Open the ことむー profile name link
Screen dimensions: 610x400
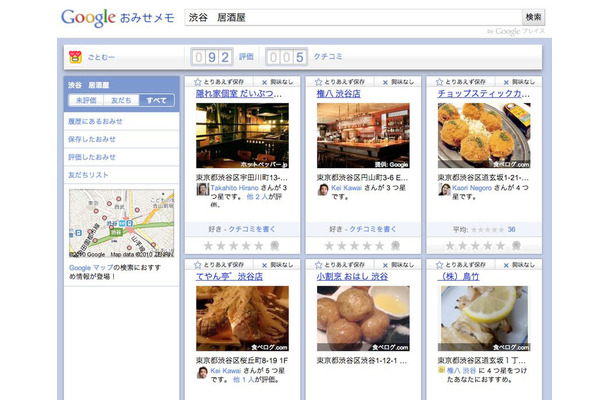pyautogui.click(x=101, y=57)
